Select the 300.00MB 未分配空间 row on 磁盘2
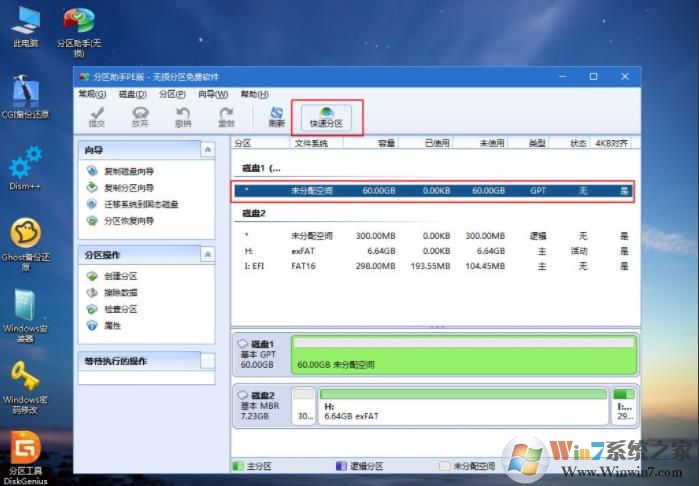This screenshot has height=486, width=699. point(433,236)
